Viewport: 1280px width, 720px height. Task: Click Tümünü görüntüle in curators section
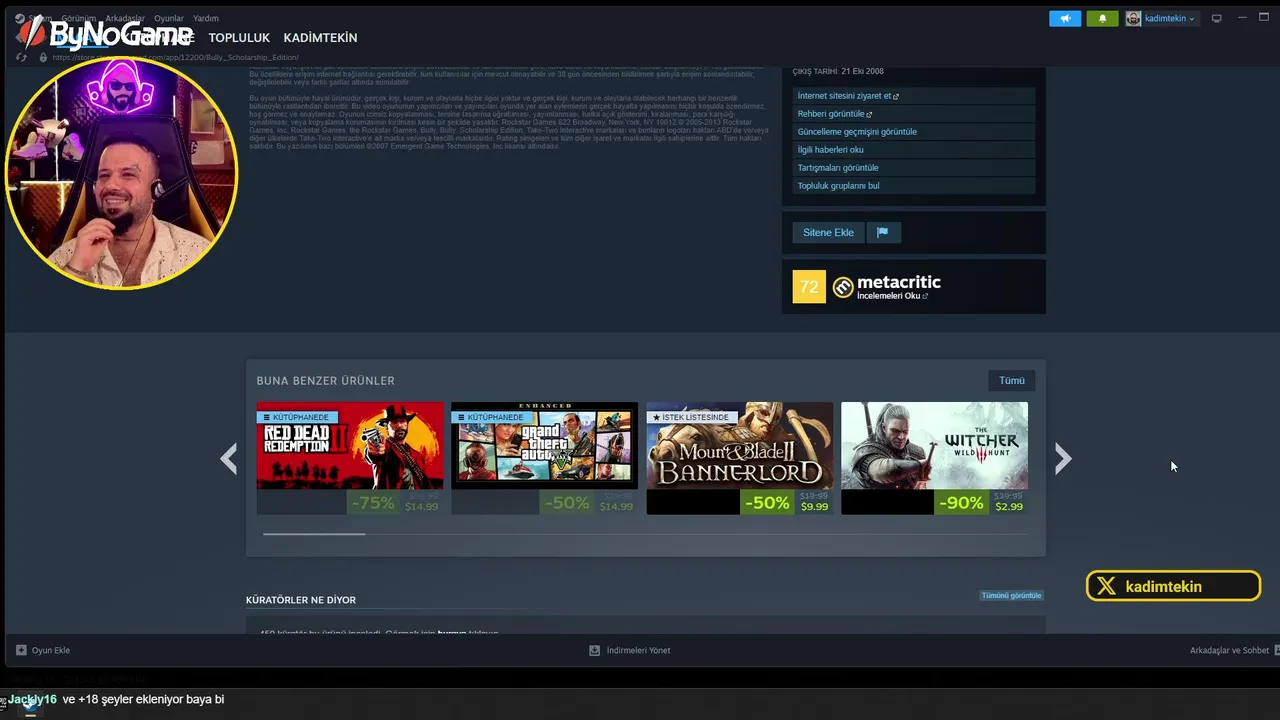click(x=1011, y=595)
